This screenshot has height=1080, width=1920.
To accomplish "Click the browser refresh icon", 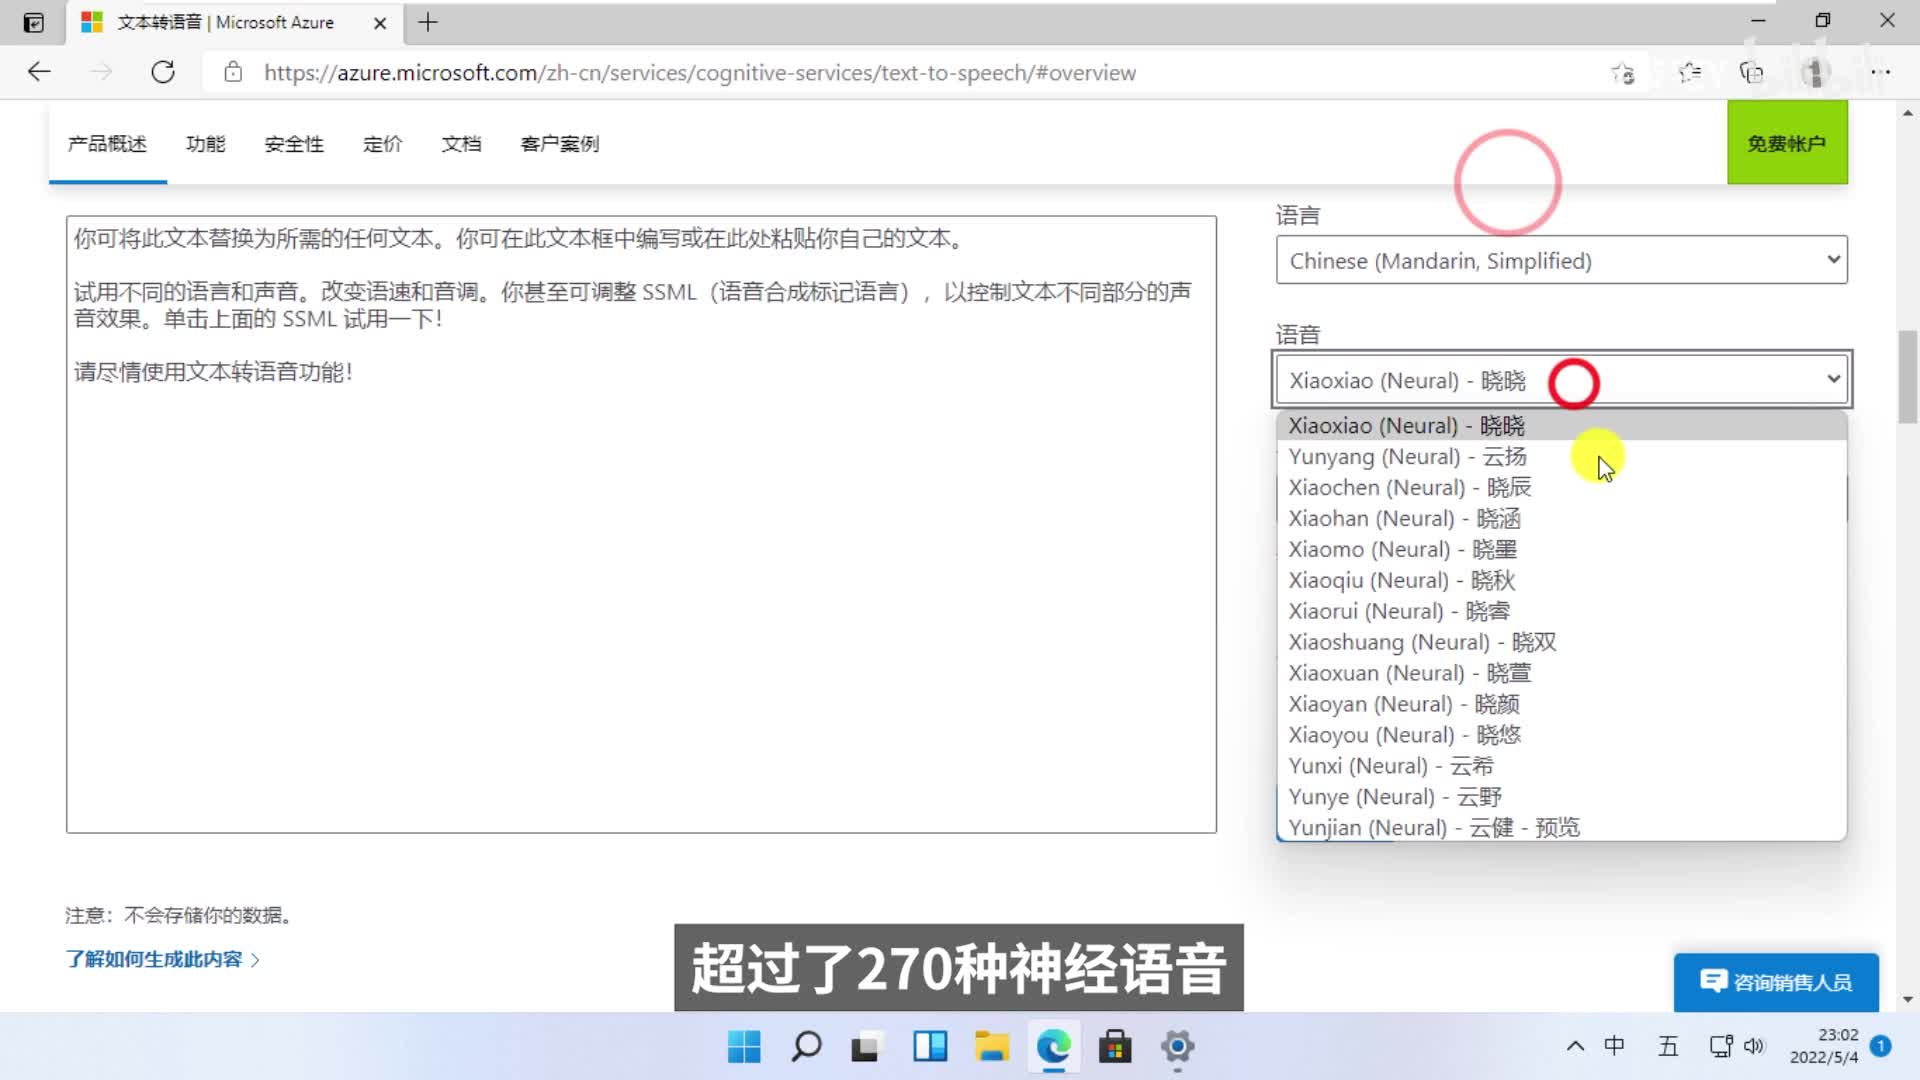I will pyautogui.click(x=163, y=72).
